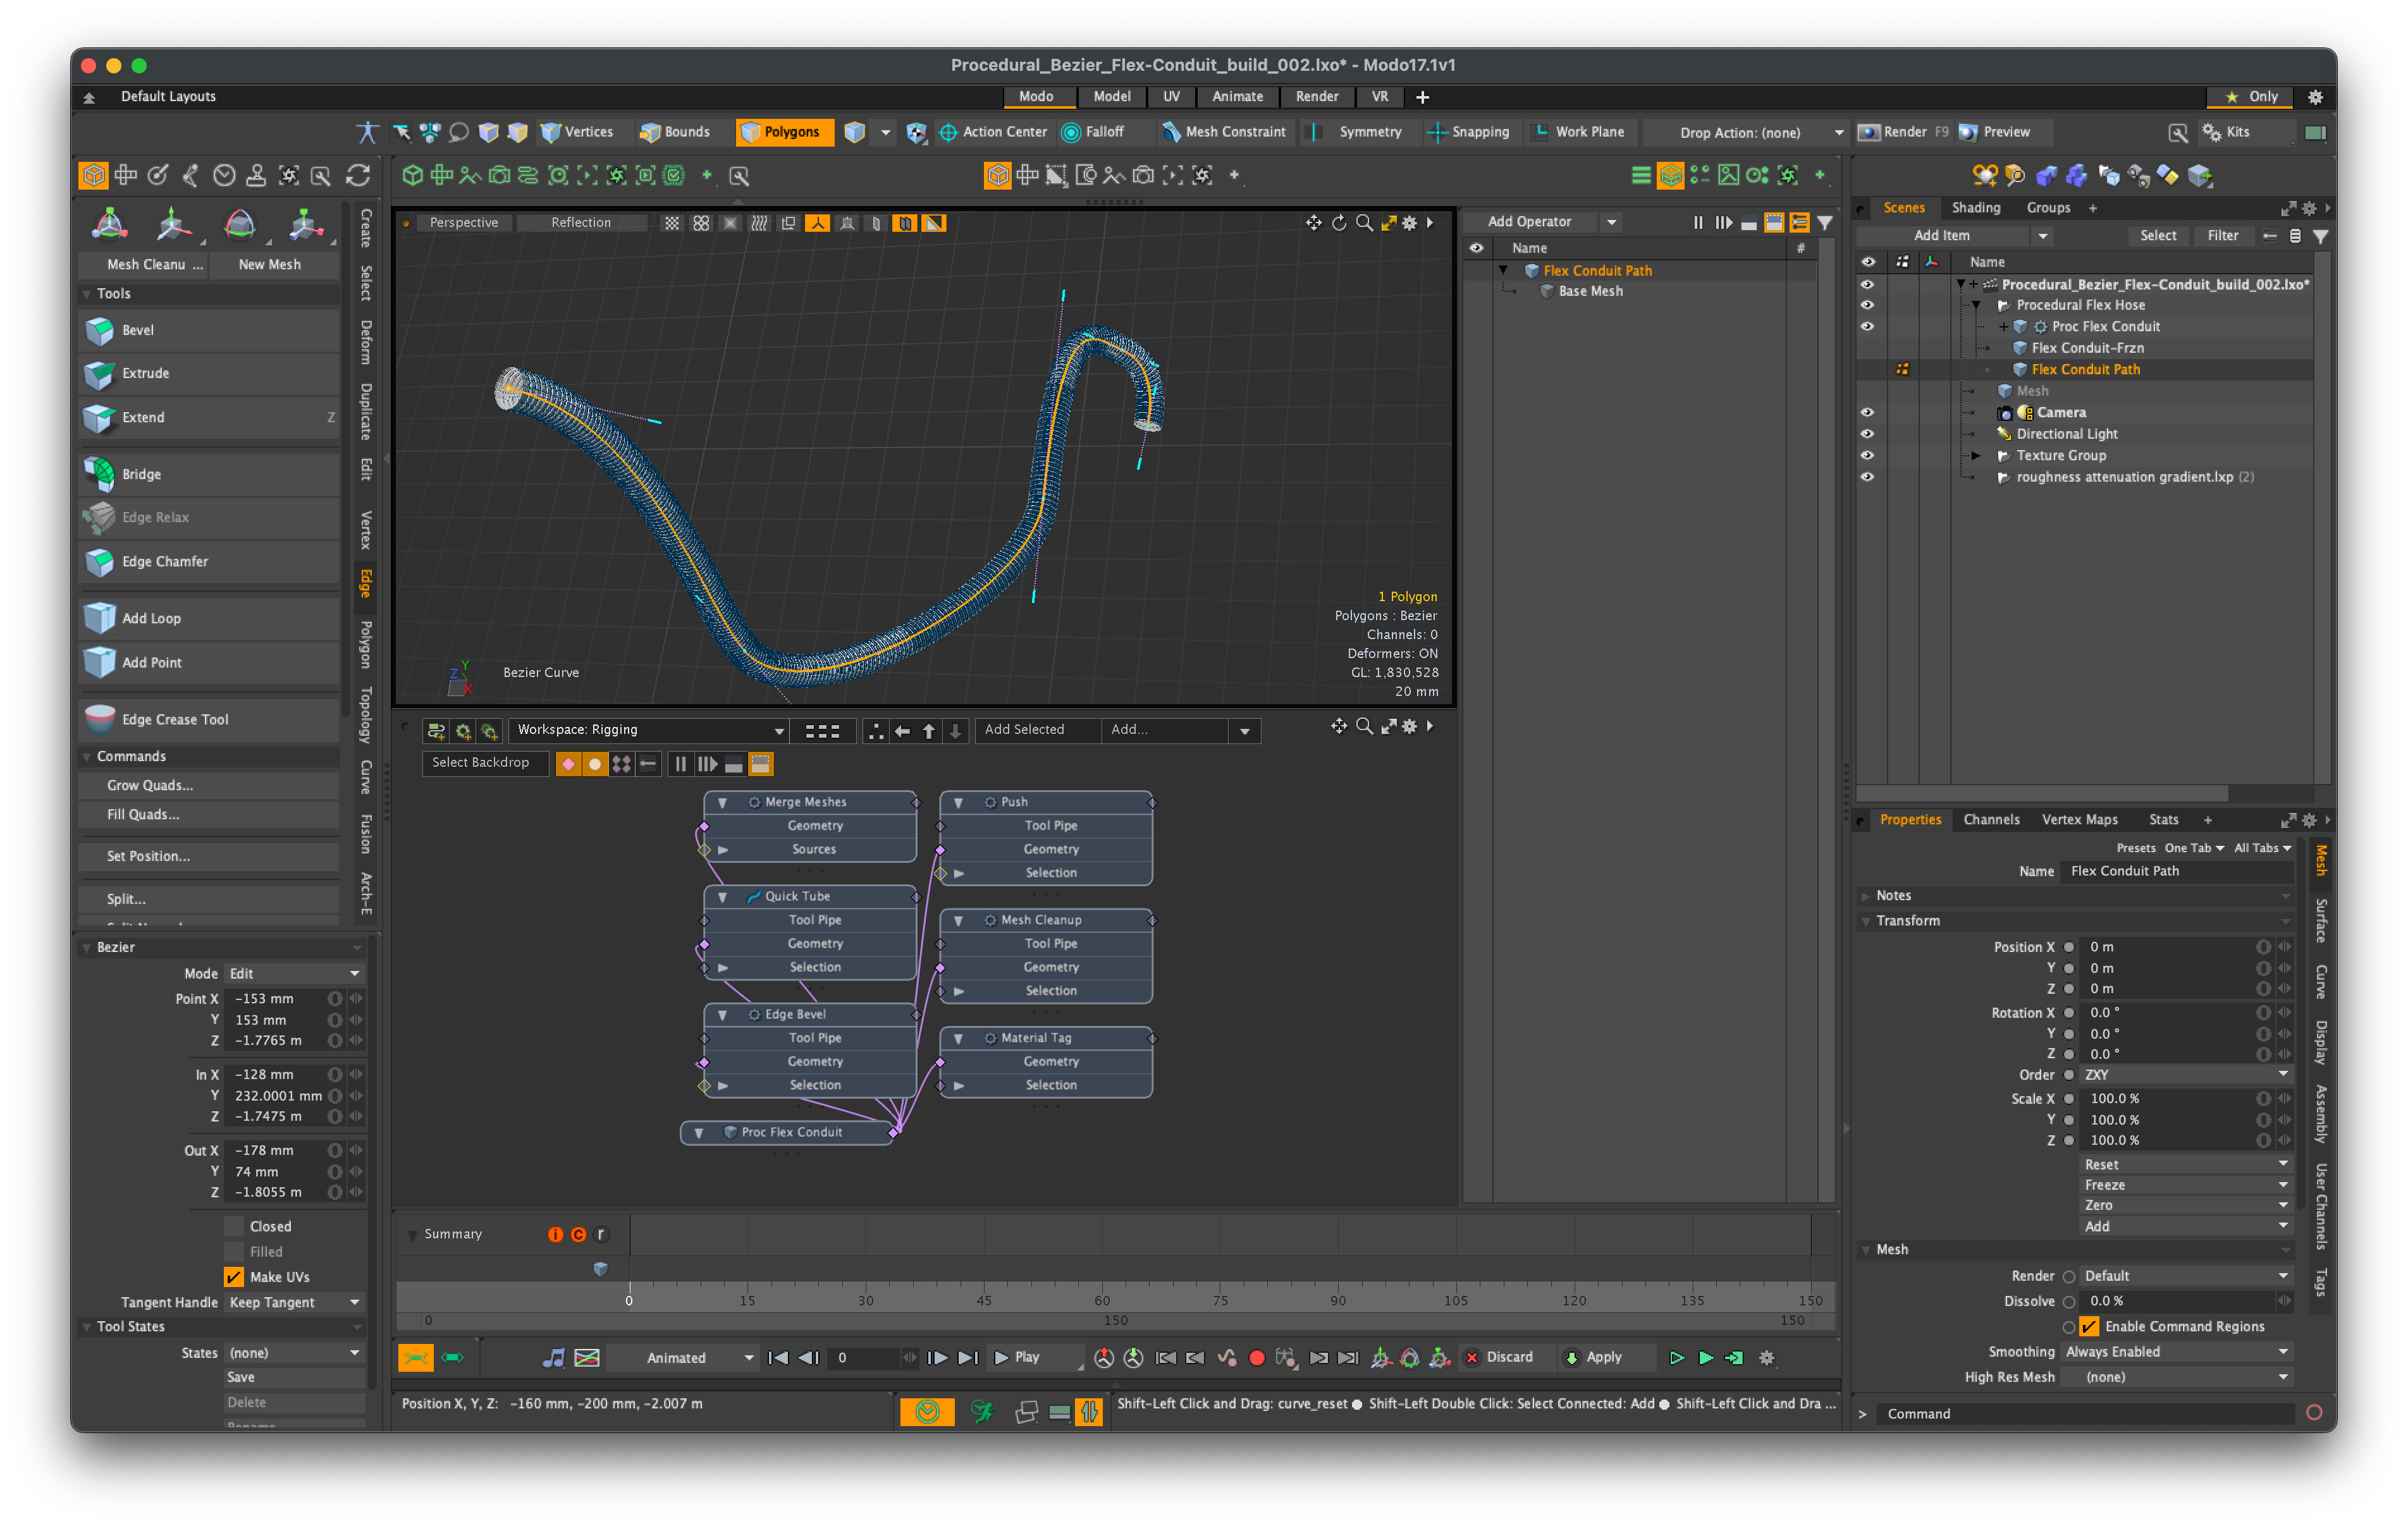Open the Shading tab
The height and width of the screenshot is (1526, 2408).
(1975, 207)
